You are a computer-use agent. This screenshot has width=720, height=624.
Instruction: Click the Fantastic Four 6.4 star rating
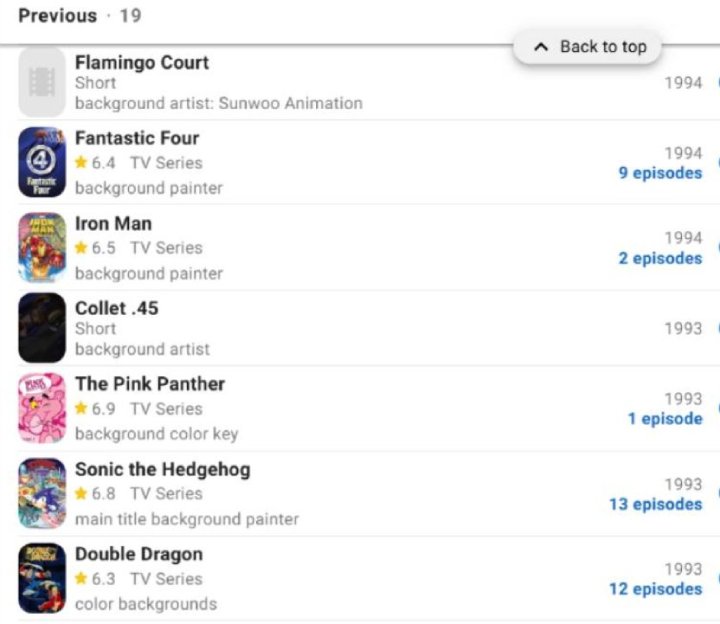tap(95, 163)
